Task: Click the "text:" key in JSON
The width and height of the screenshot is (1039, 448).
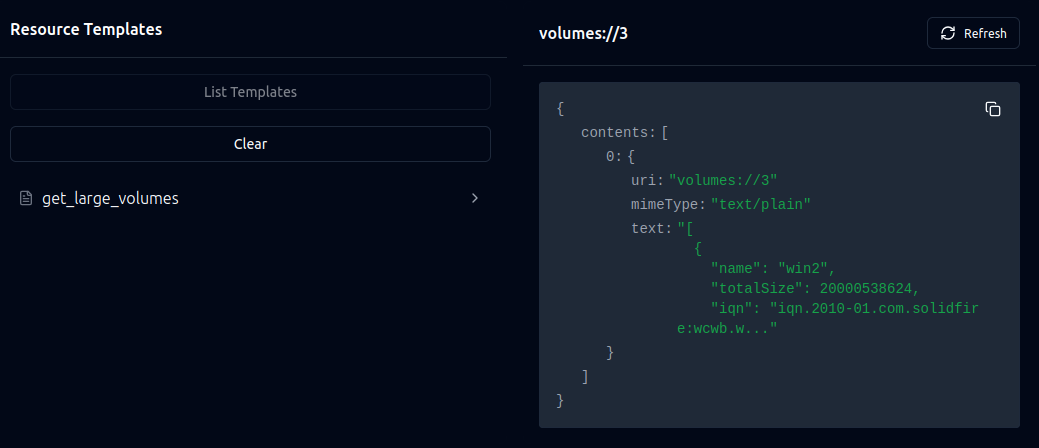Action: pyautogui.click(x=651, y=229)
